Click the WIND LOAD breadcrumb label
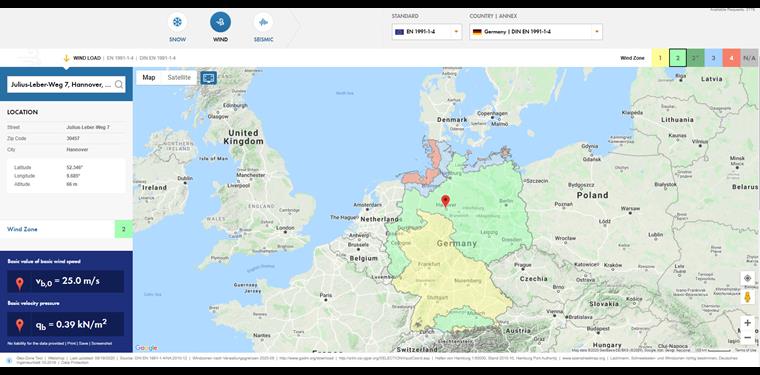 point(87,58)
